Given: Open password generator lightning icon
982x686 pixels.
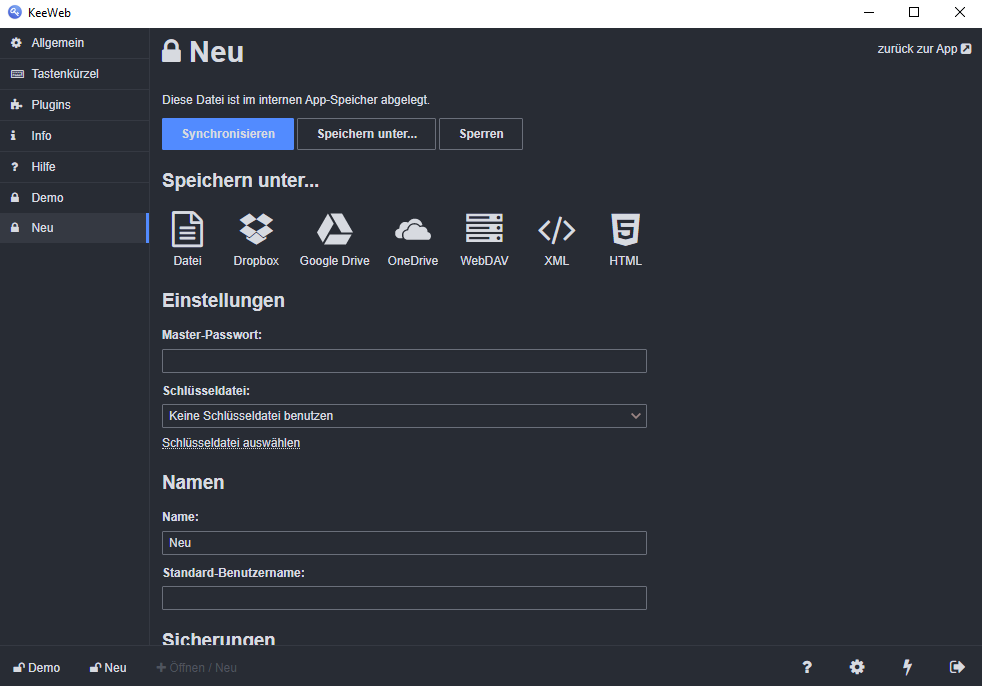Looking at the screenshot, I should point(907,667).
